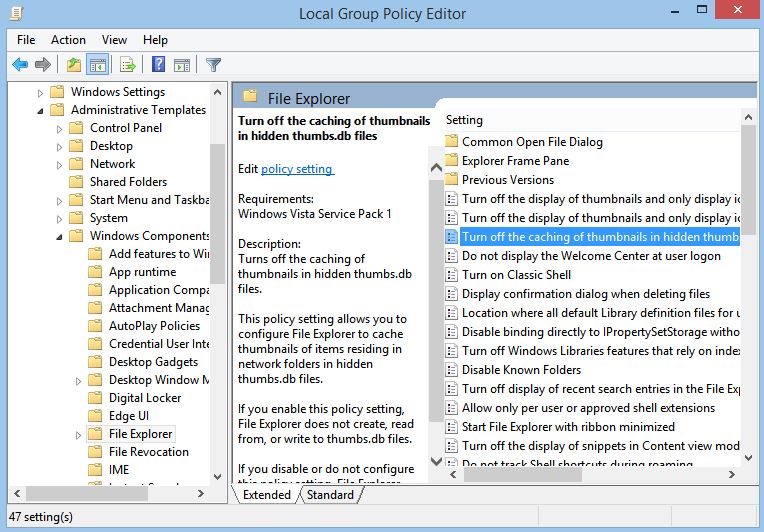
Task: Click the folder icon next to Control Panel
Action: click(x=76, y=128)
